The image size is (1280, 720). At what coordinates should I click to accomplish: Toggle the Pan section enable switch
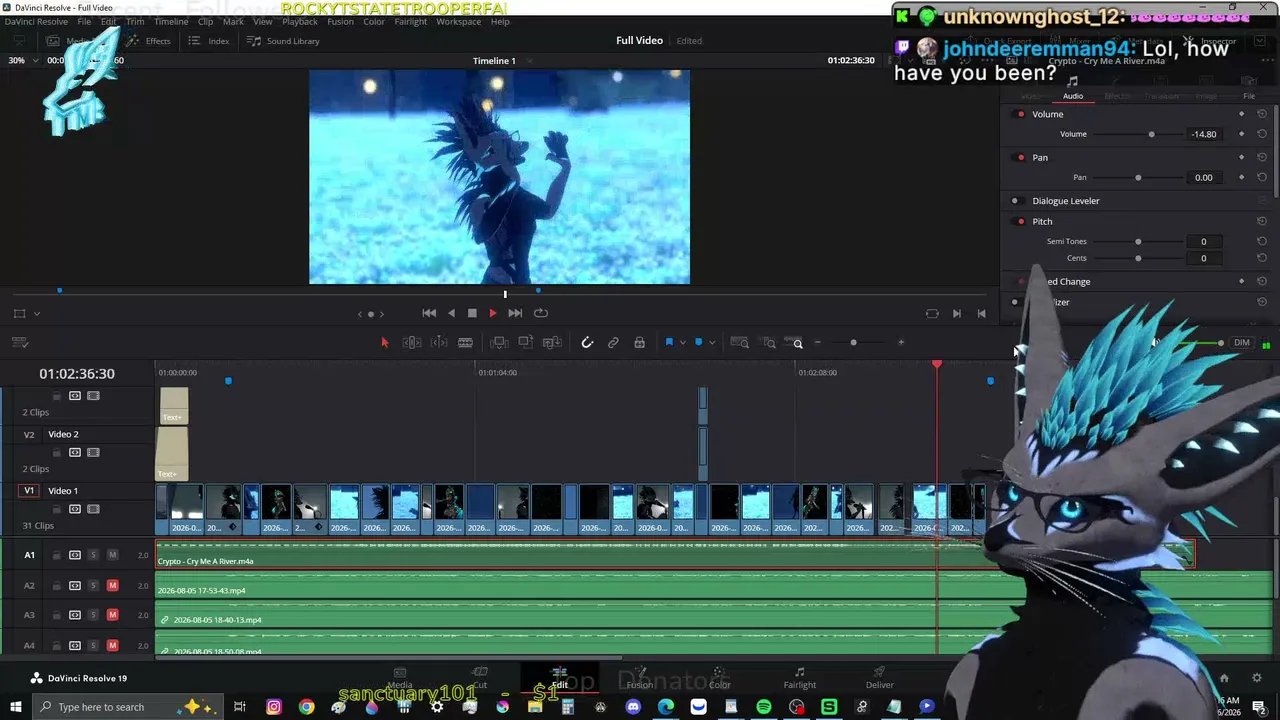coord(1020,157)
